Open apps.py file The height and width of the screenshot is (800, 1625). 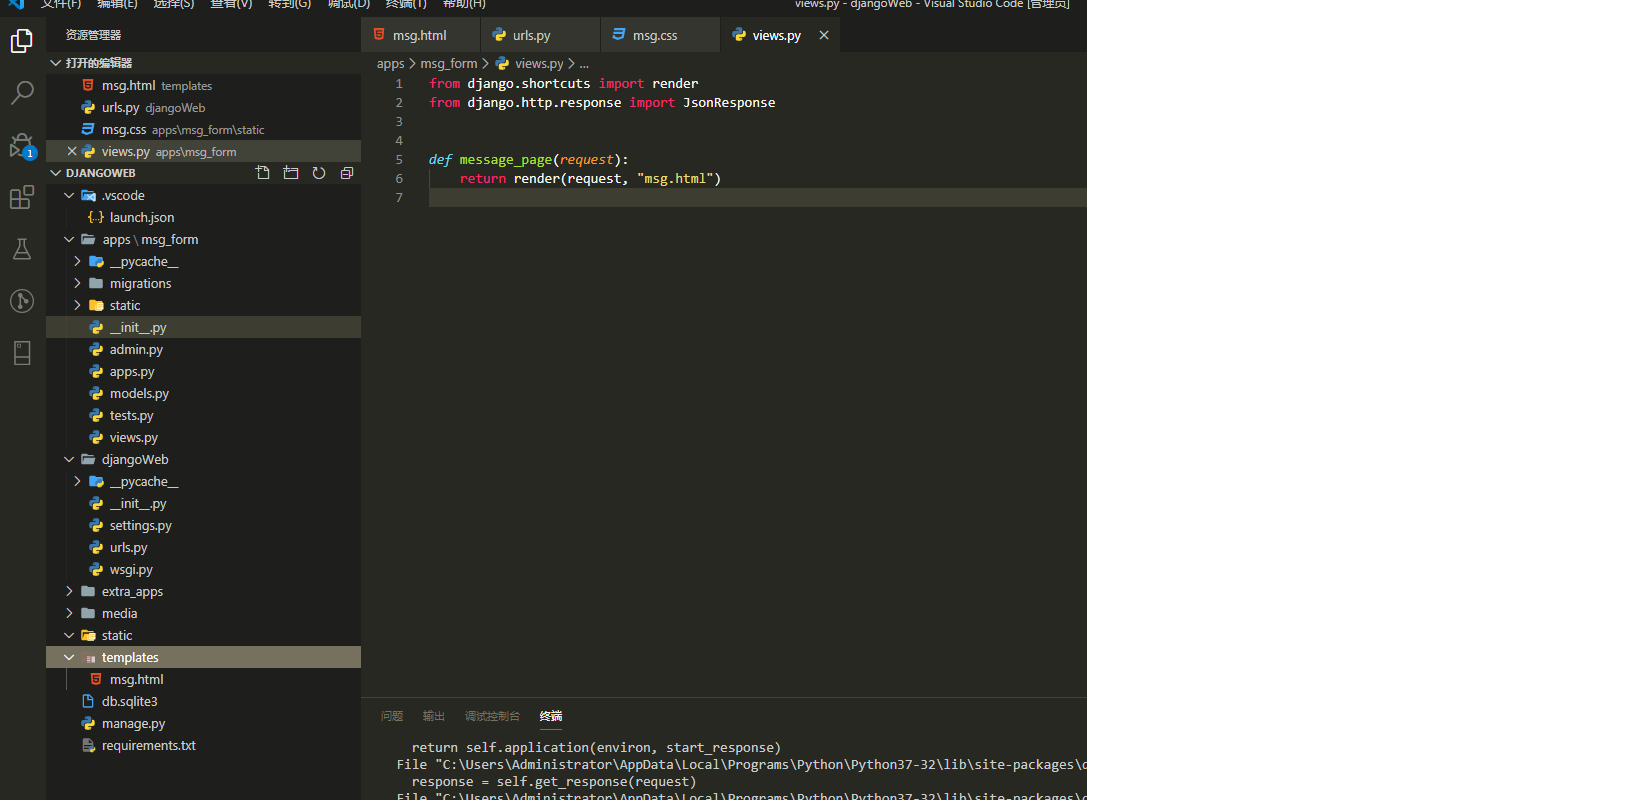click(203, 371)
